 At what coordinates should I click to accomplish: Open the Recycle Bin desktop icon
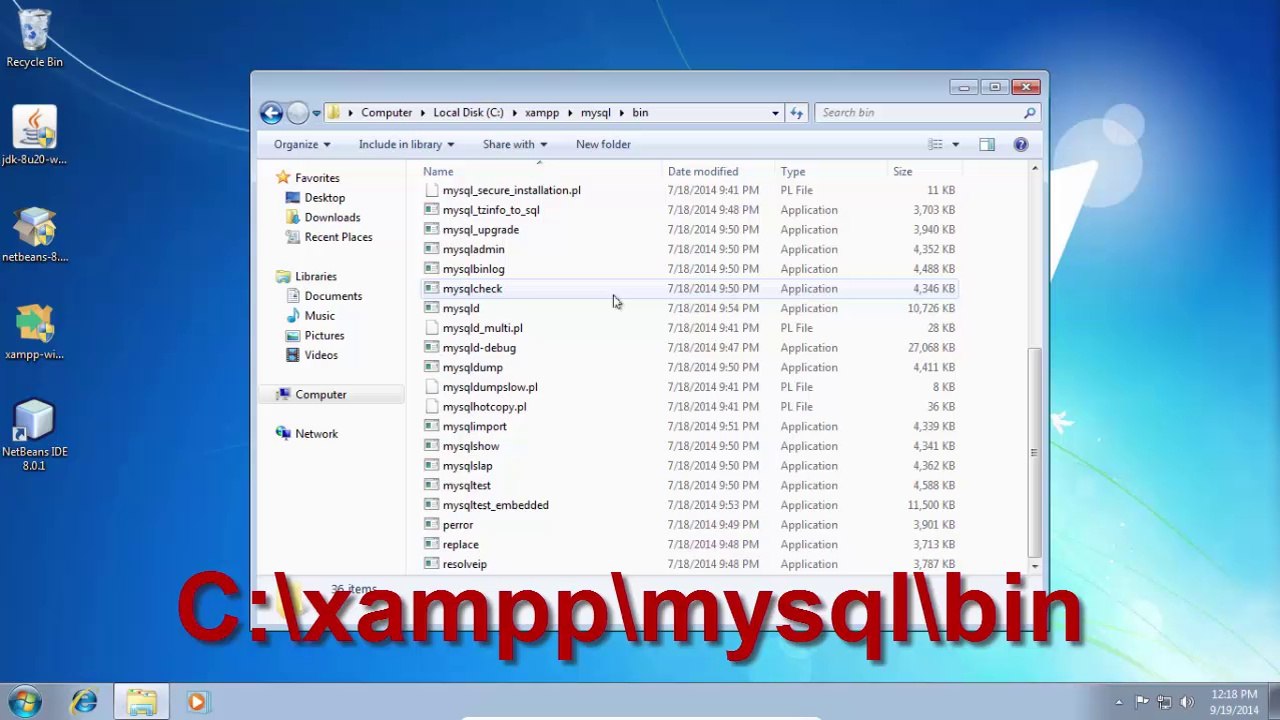34,39
